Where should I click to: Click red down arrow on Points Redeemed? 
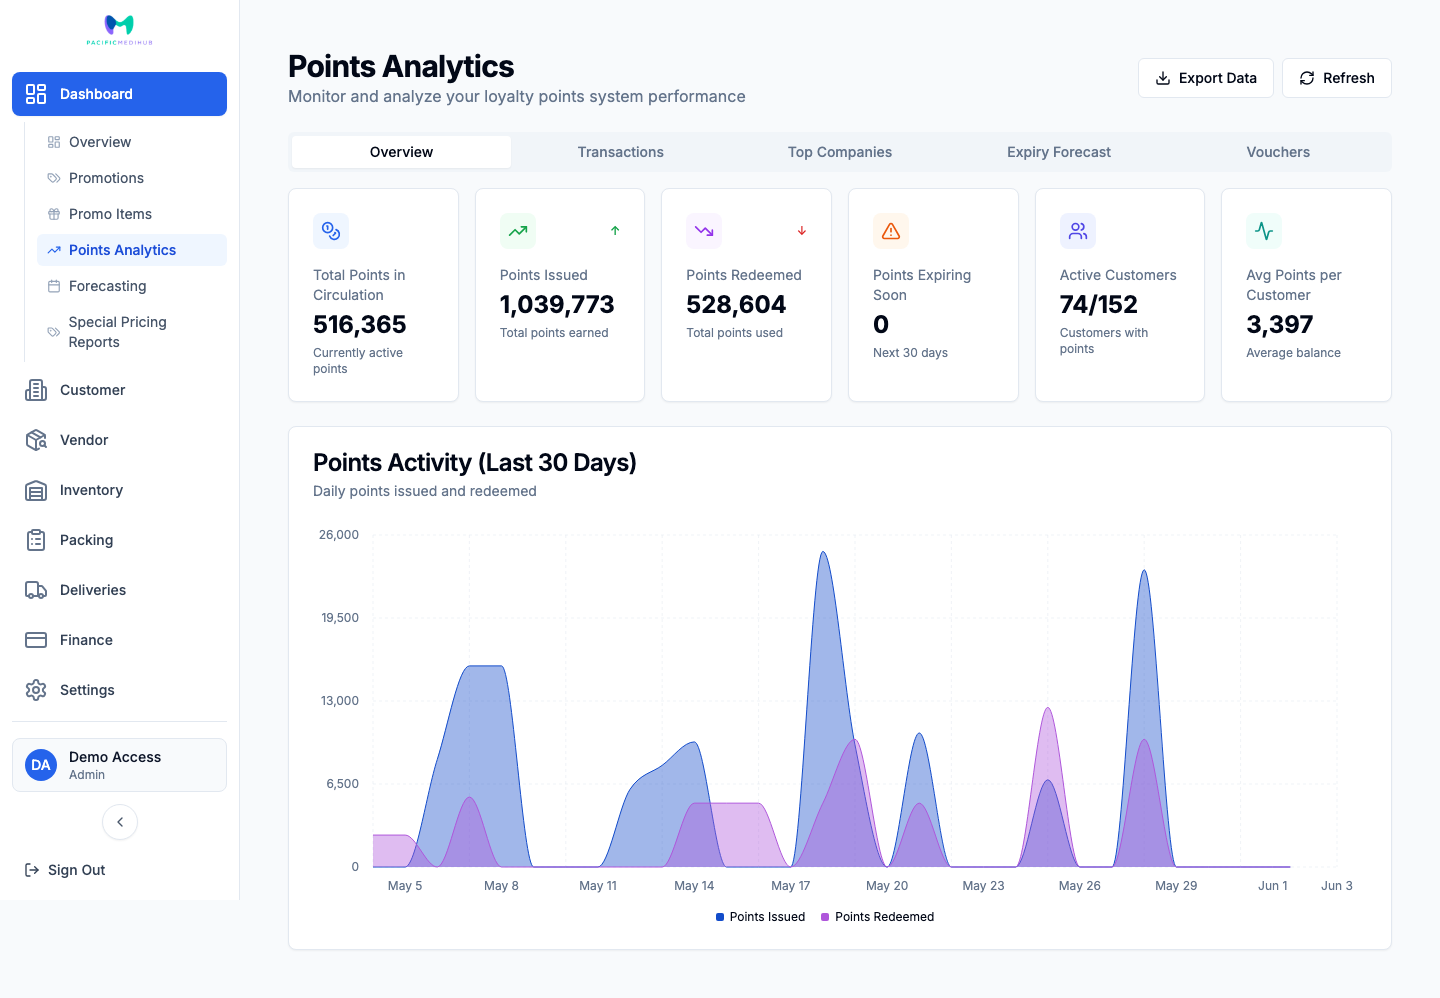pyautogui.click(x=802, y=231)
